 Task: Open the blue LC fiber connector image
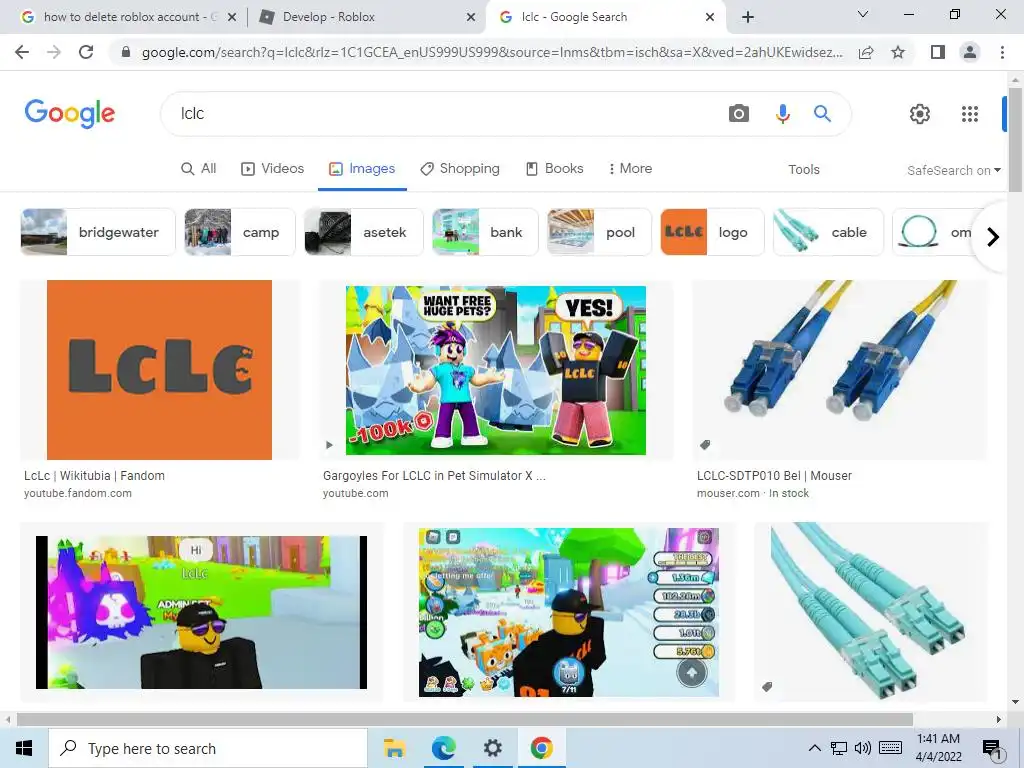pyautogui.click(x=840, y=370)
